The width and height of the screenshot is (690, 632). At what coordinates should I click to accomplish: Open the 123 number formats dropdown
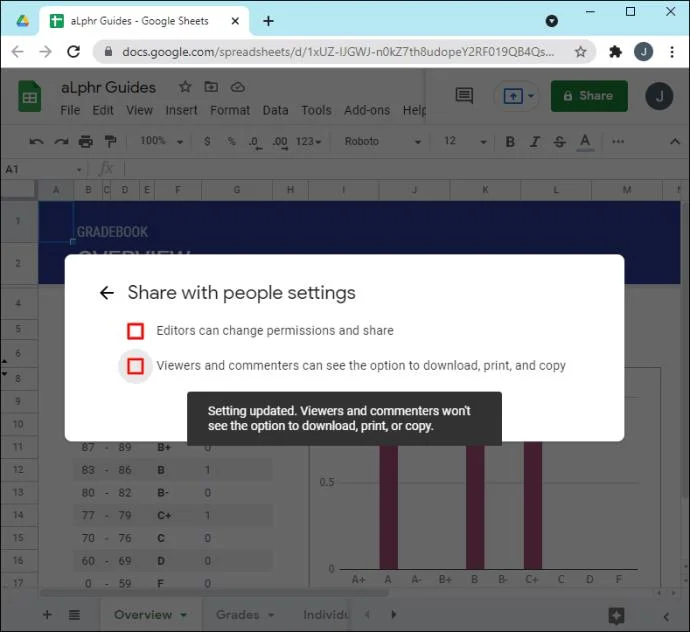click(308, 141)
